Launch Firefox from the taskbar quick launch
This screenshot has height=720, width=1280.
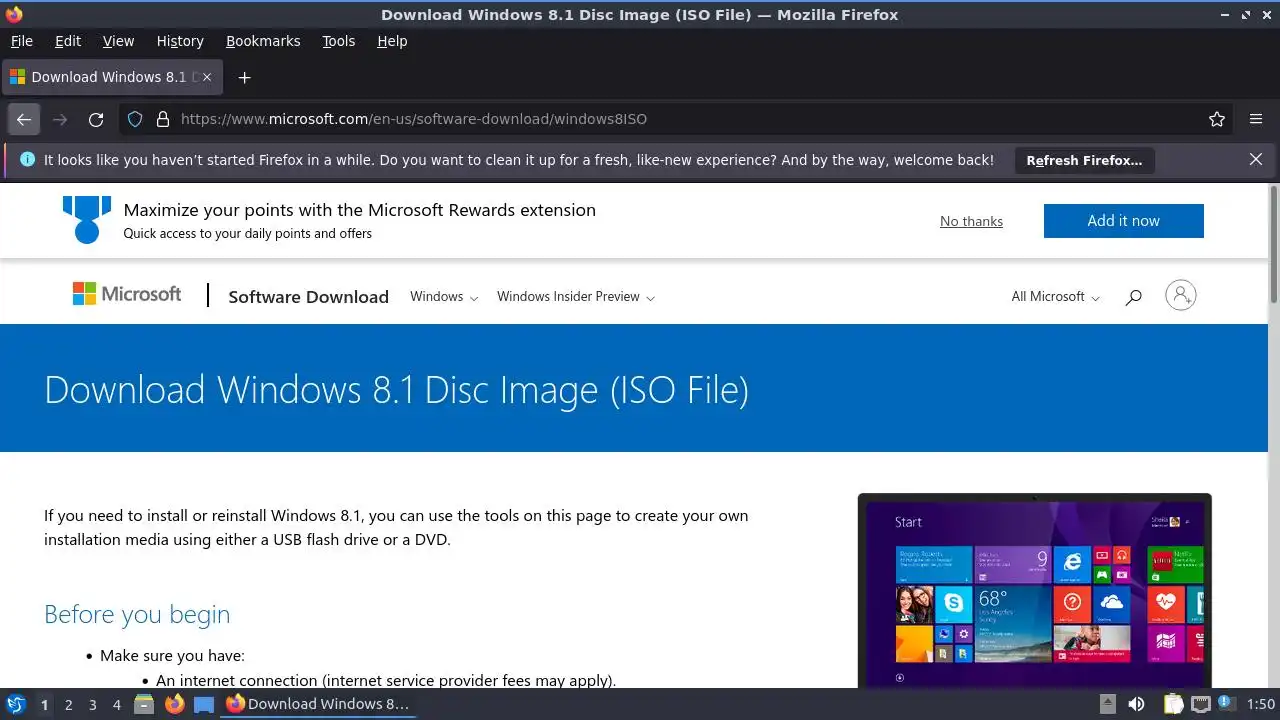click(x=175, y=704)
